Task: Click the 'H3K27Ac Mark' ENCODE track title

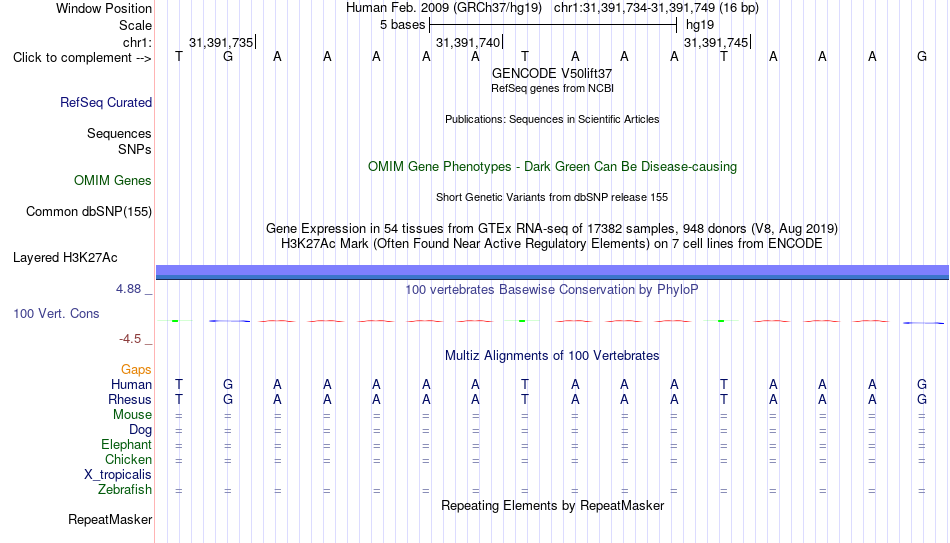Action: (x=552, y=244)
